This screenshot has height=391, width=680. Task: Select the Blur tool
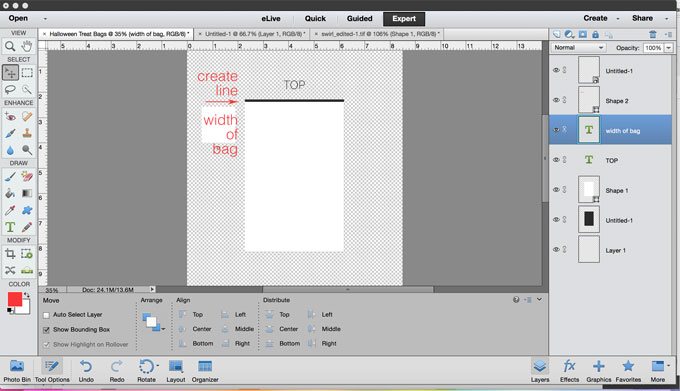coord(10,150)
